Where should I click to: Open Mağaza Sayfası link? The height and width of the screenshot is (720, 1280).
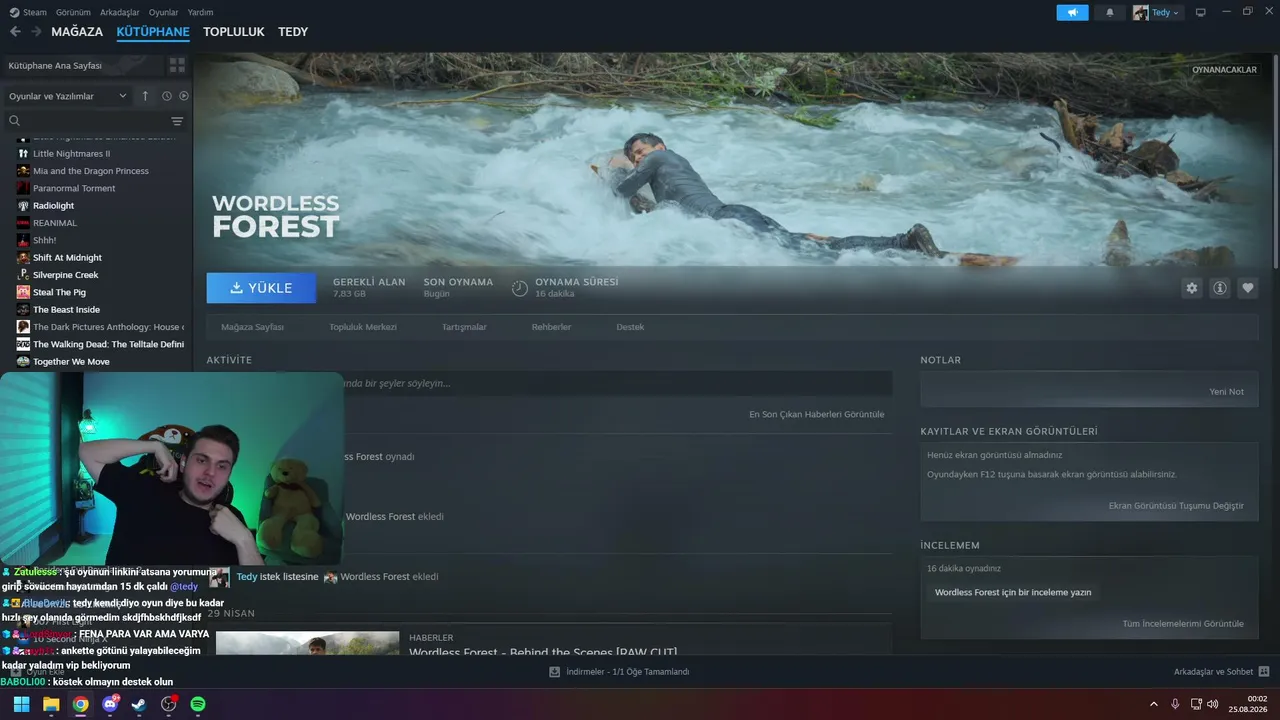coord(252,327)
